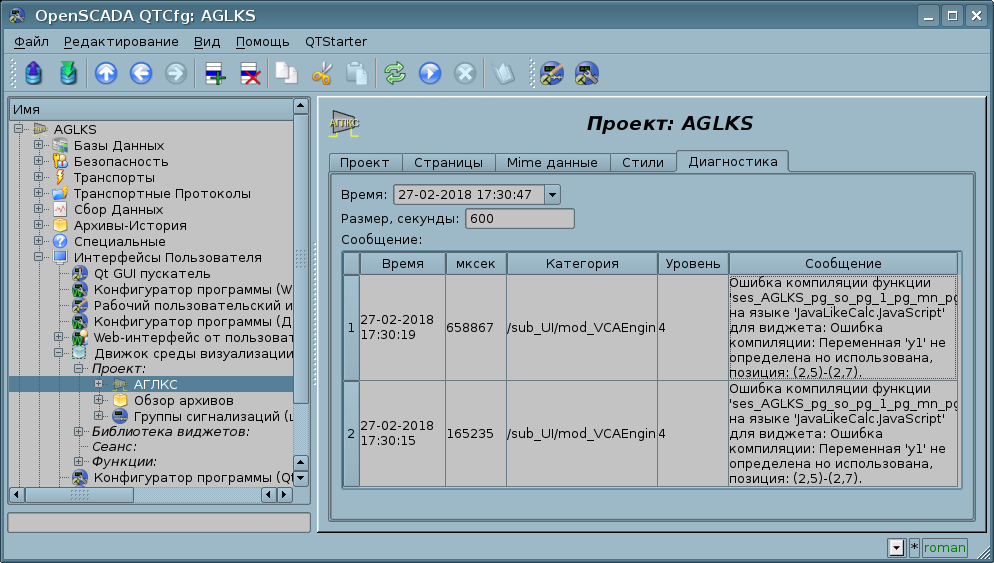Expand the Безопасность tree node

click(x=39, y=160)
